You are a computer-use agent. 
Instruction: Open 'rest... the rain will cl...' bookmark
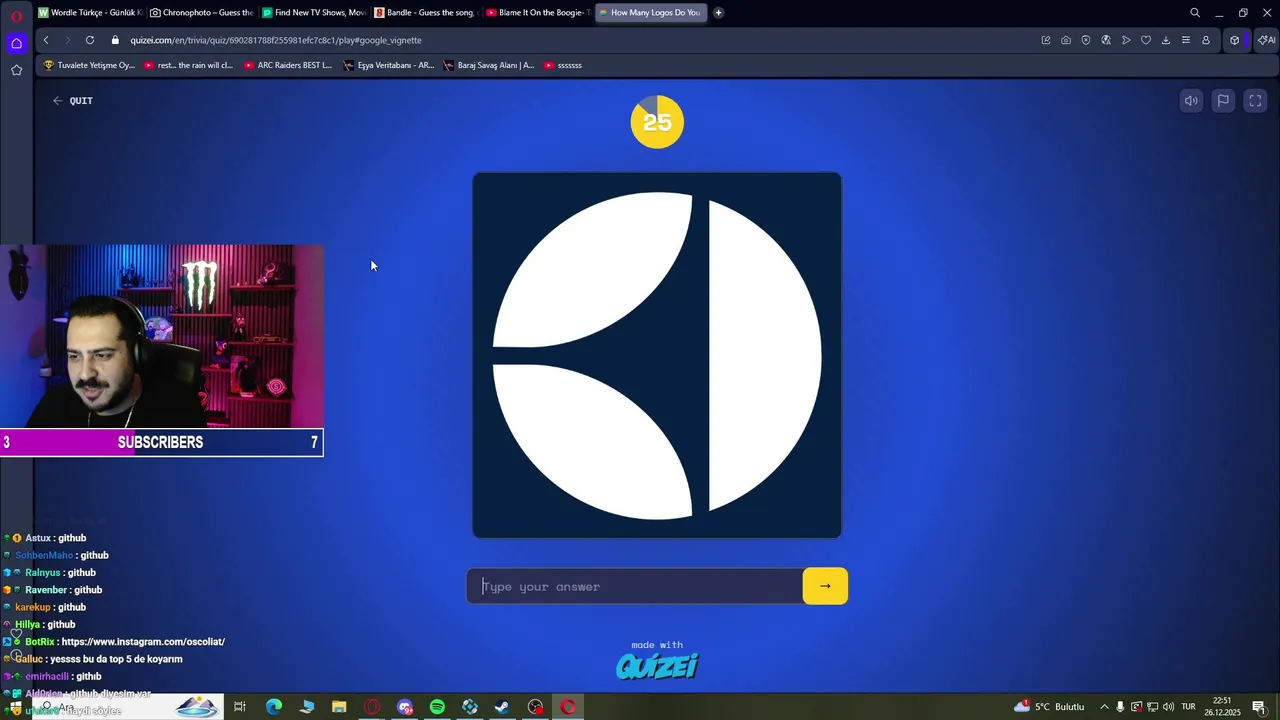[x=188, y=65]
